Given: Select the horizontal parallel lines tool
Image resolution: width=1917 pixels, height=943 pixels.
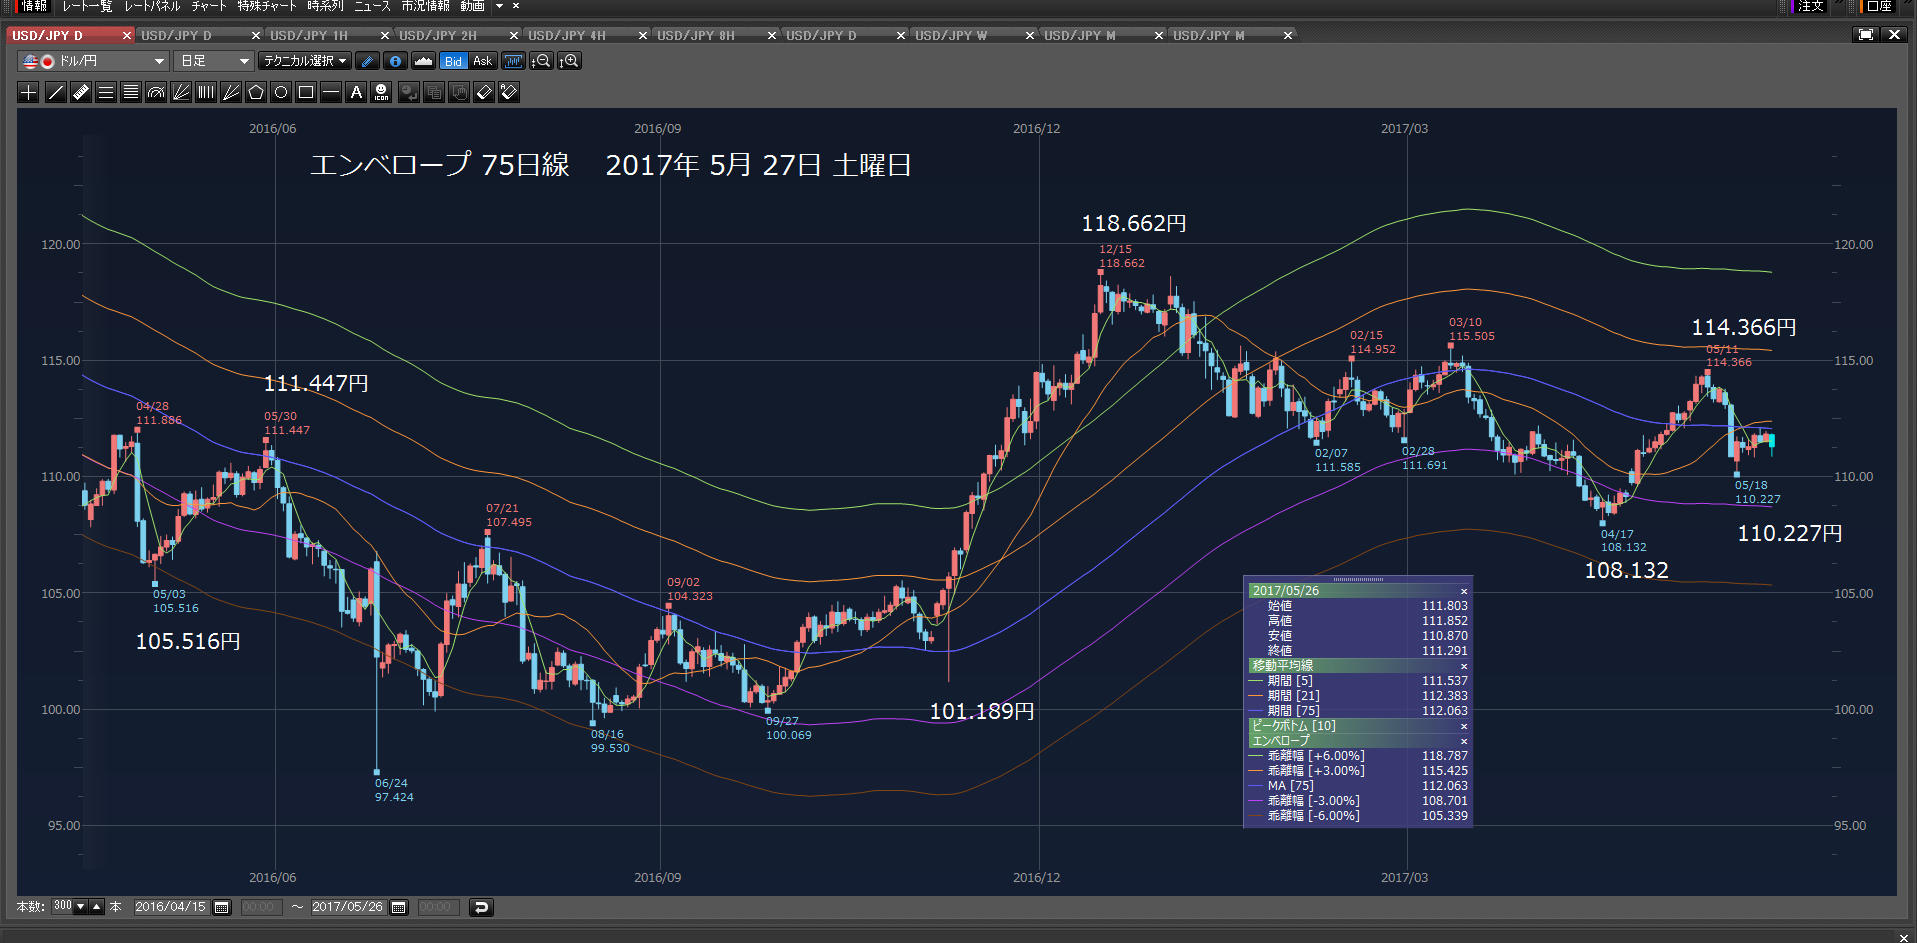Looking at the screenshot, I should [x=106, y=92].
